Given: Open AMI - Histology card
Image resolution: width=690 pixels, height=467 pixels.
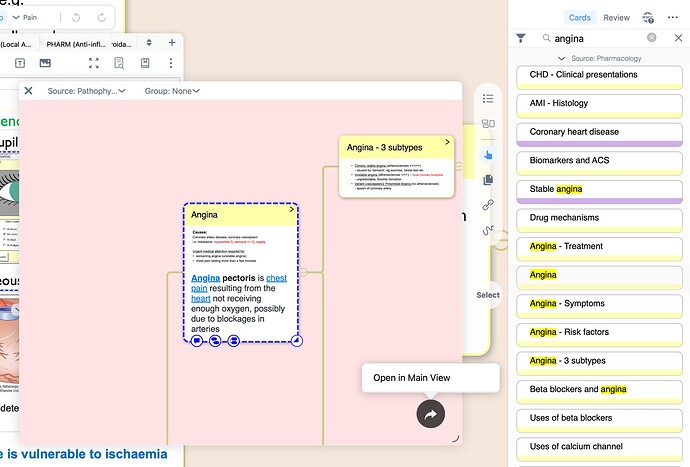Looking at the screenshot, I should click(599, 106).
